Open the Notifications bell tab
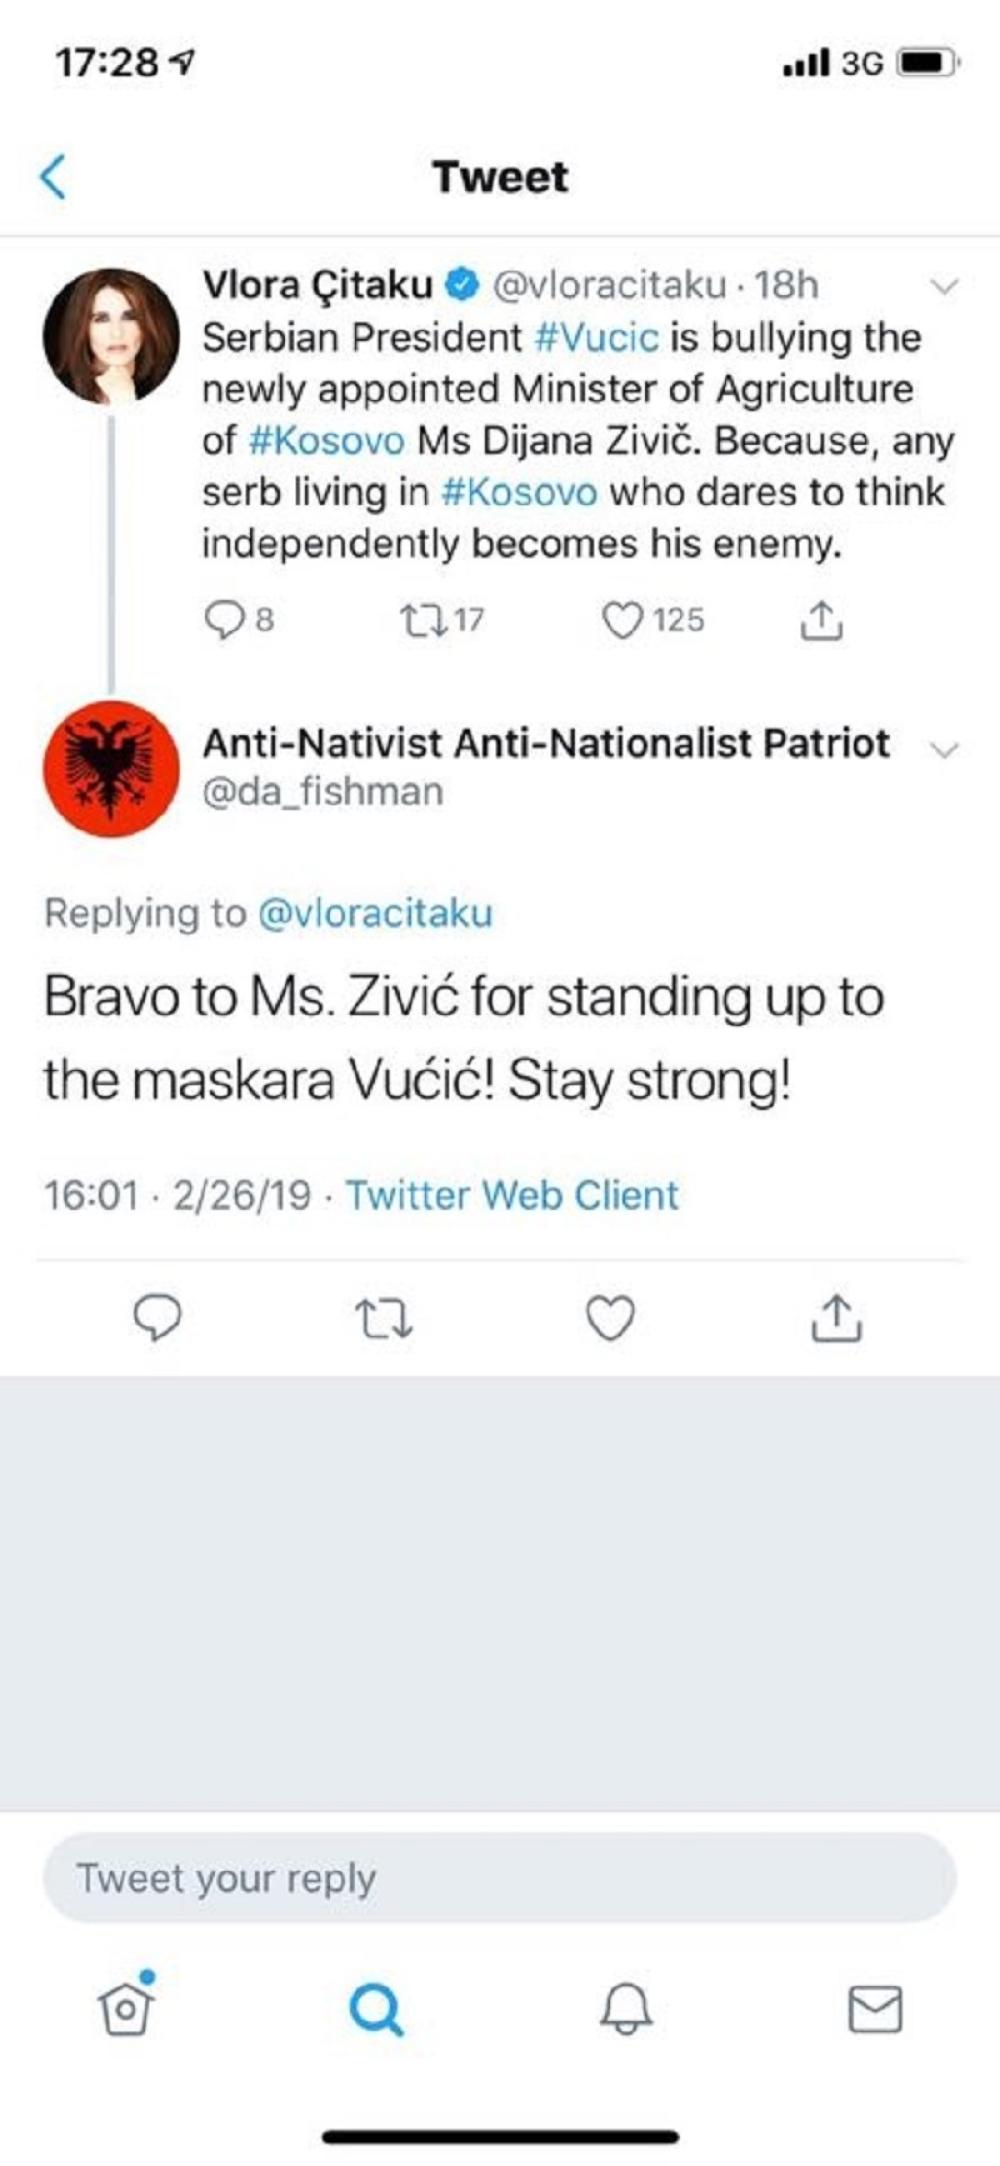Screen dimensions: 1000x2166 click(x=626, y=2008)
